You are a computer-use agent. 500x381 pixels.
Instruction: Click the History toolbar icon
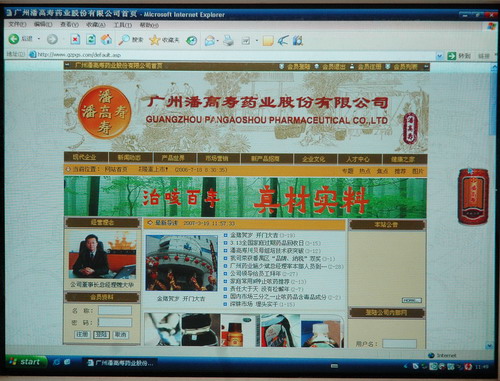point(191,41)
